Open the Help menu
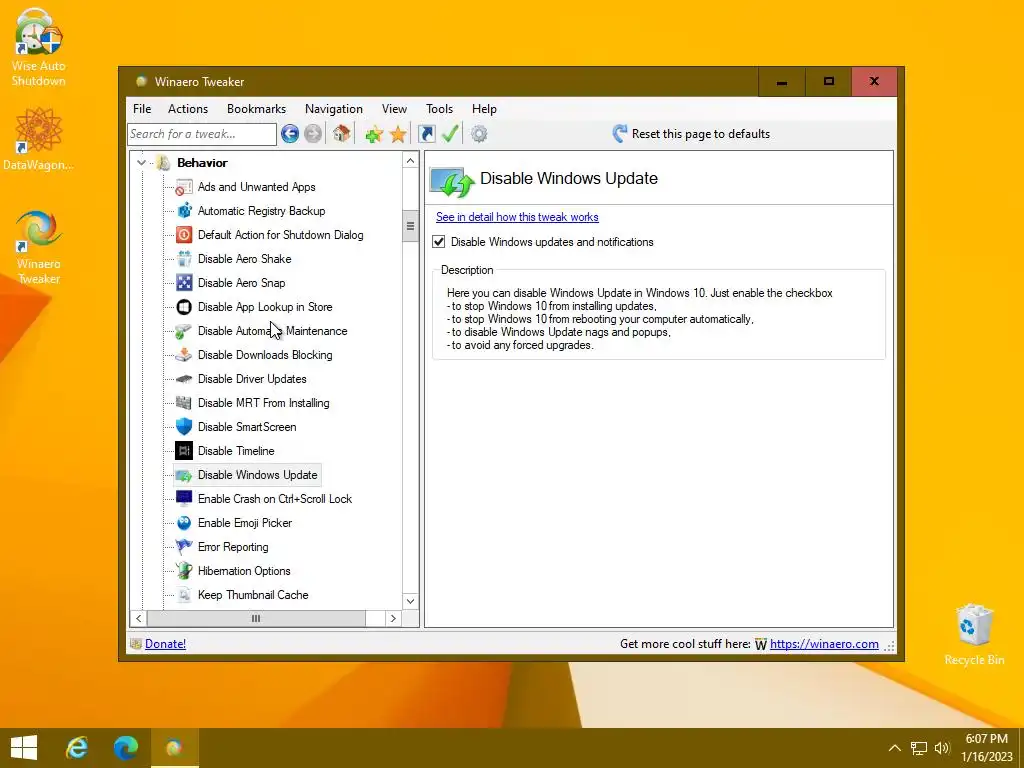This screenshot has width=1024, height=768. [484, 109]
